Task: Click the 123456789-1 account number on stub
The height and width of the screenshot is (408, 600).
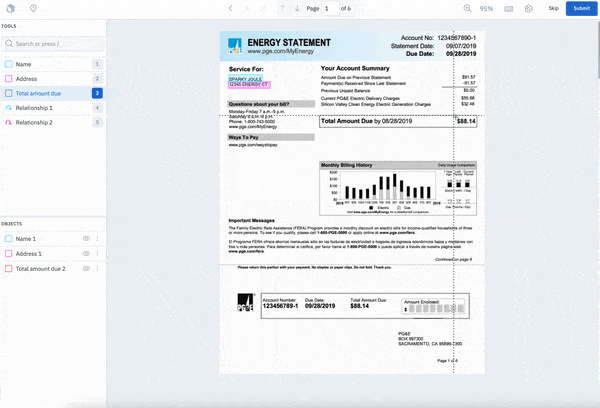Action: pyautogui.click(x=280, y=306)
